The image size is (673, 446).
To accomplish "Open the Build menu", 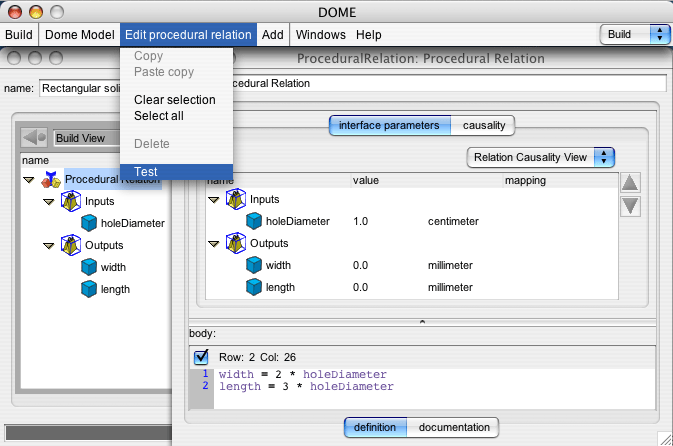I will pos(19,34).
